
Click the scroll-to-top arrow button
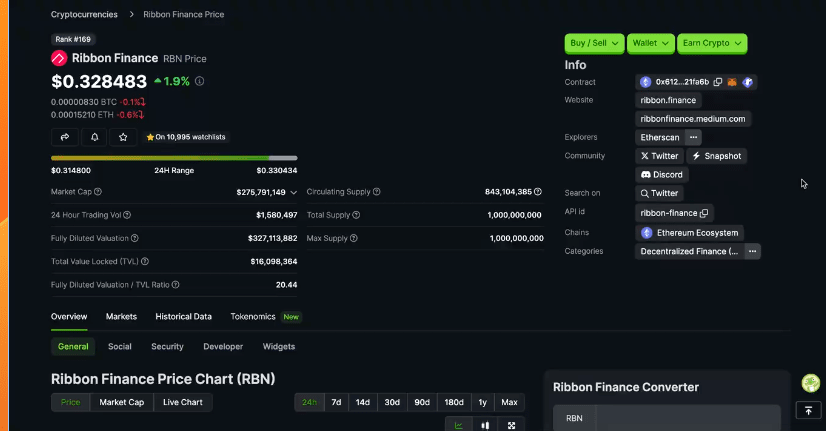pos(809,410)
